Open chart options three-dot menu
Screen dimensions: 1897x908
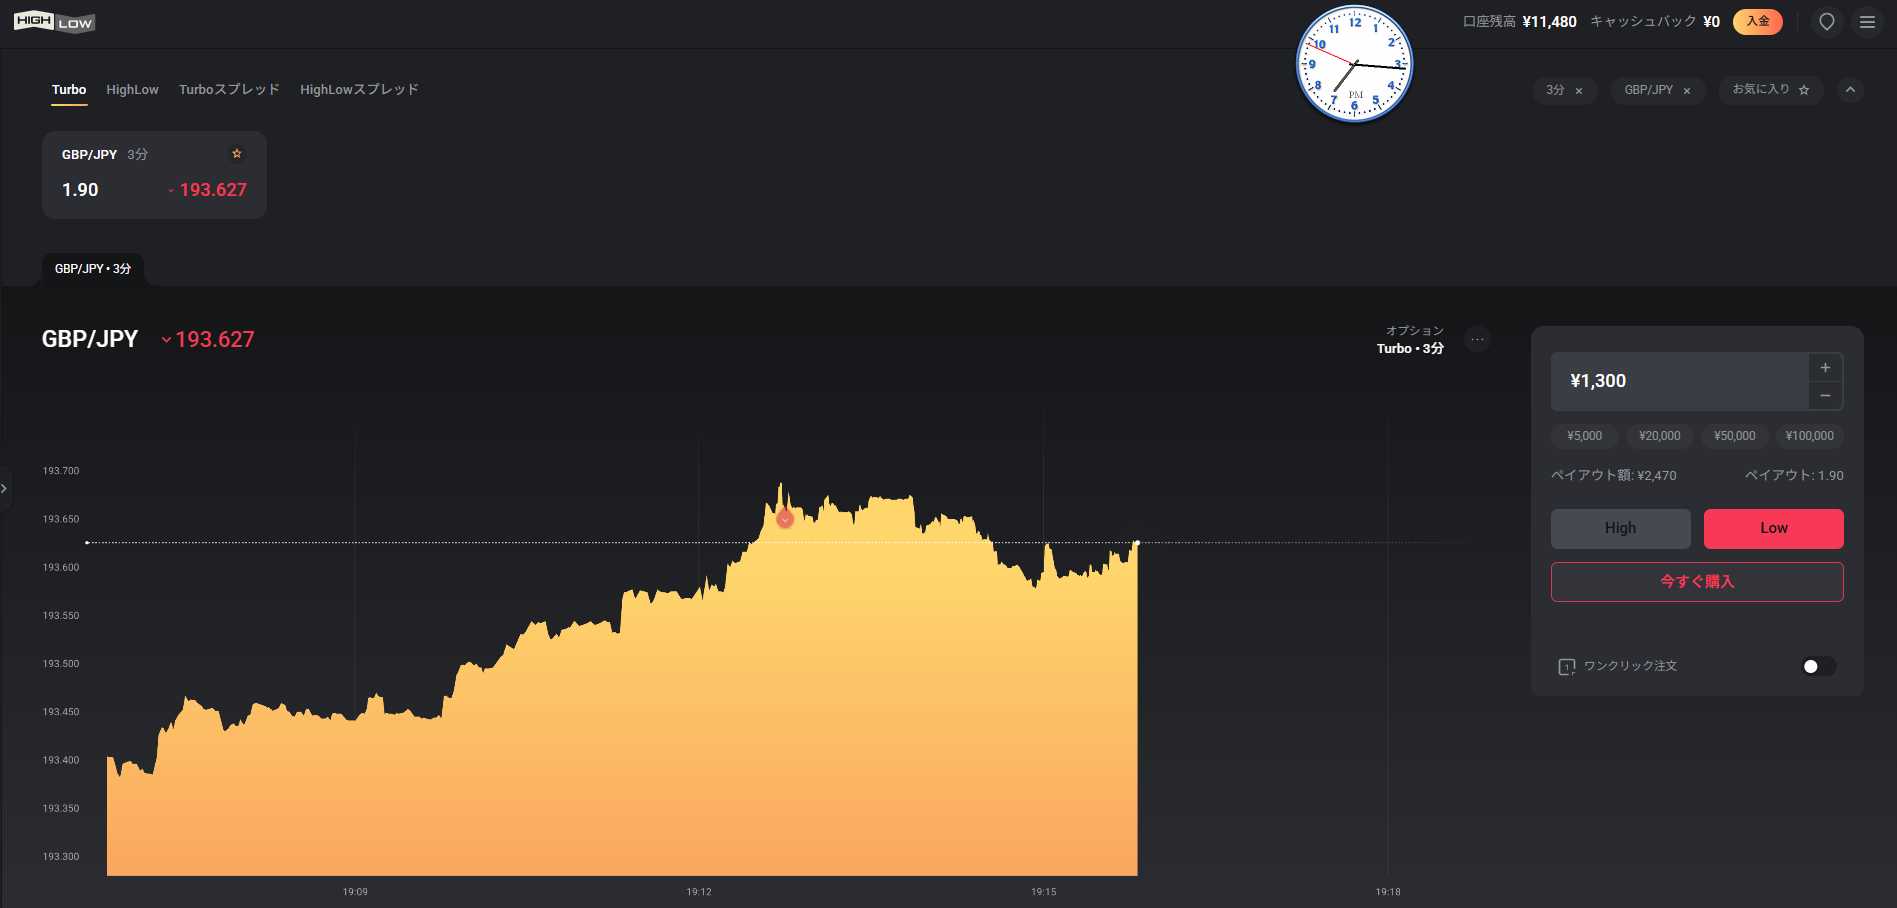click(x=1477, y=340)
